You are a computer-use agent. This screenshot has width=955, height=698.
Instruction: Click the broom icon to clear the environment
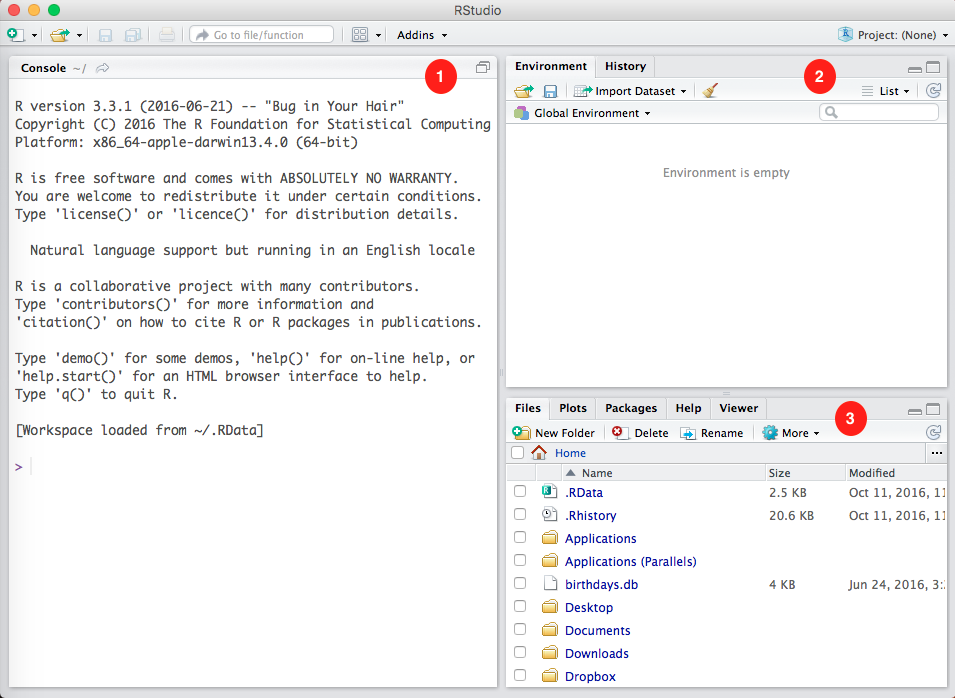(x=710, y=91)
